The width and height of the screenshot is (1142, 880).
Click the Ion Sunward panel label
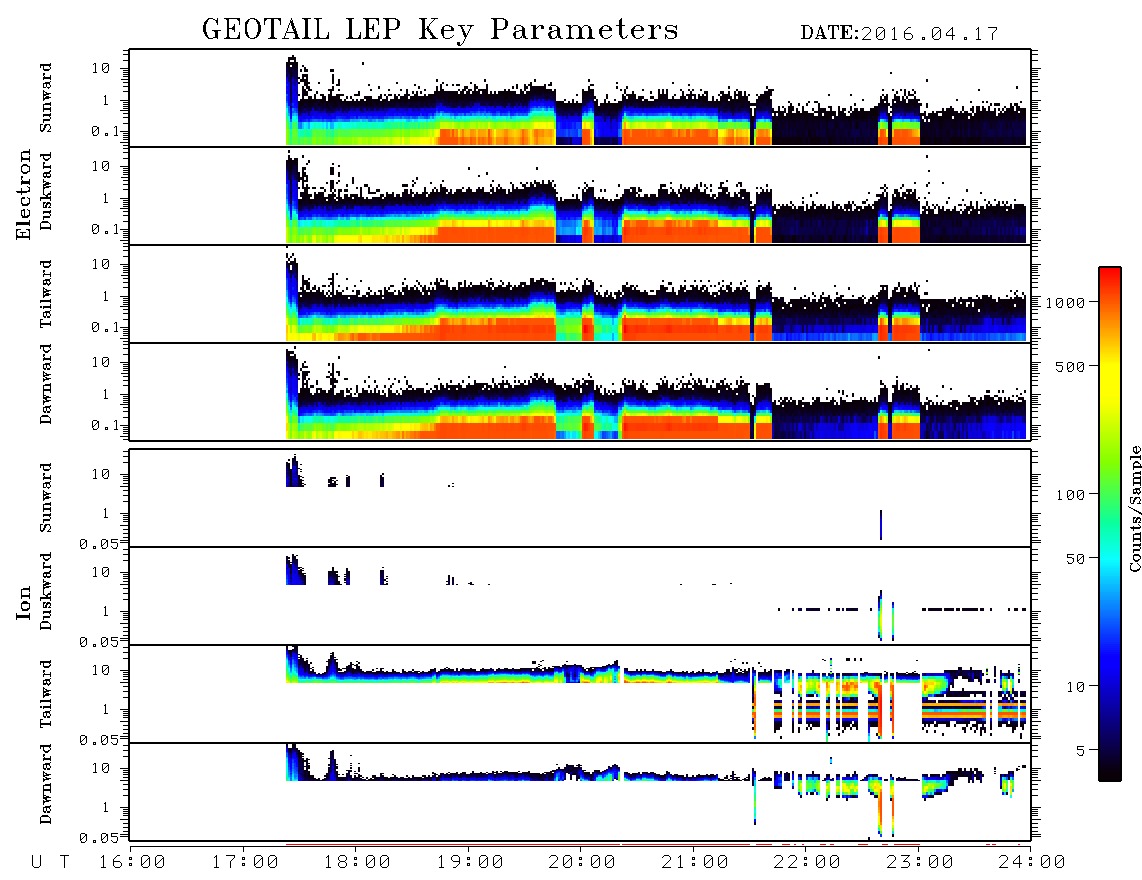(x=46, y=498)
